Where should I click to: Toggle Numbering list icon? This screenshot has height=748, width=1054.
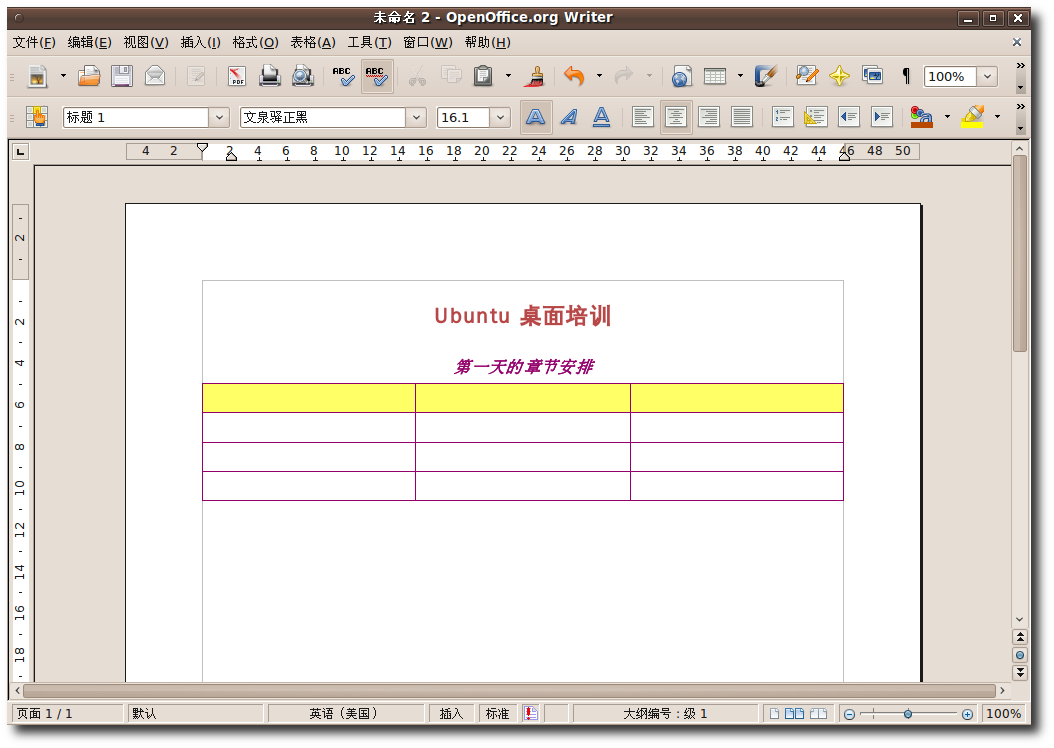click(x=782, y=118)
